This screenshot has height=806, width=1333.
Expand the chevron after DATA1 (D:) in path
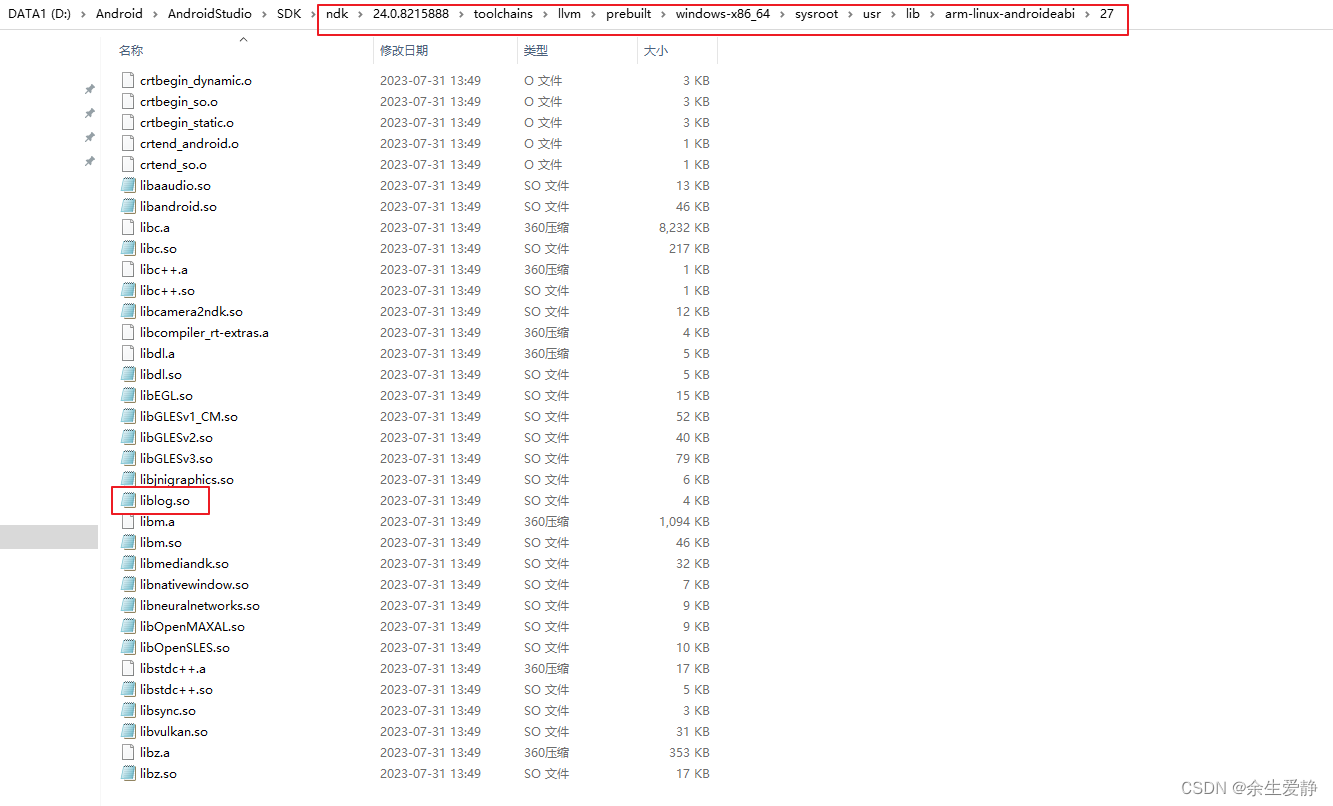pos(83,14)
